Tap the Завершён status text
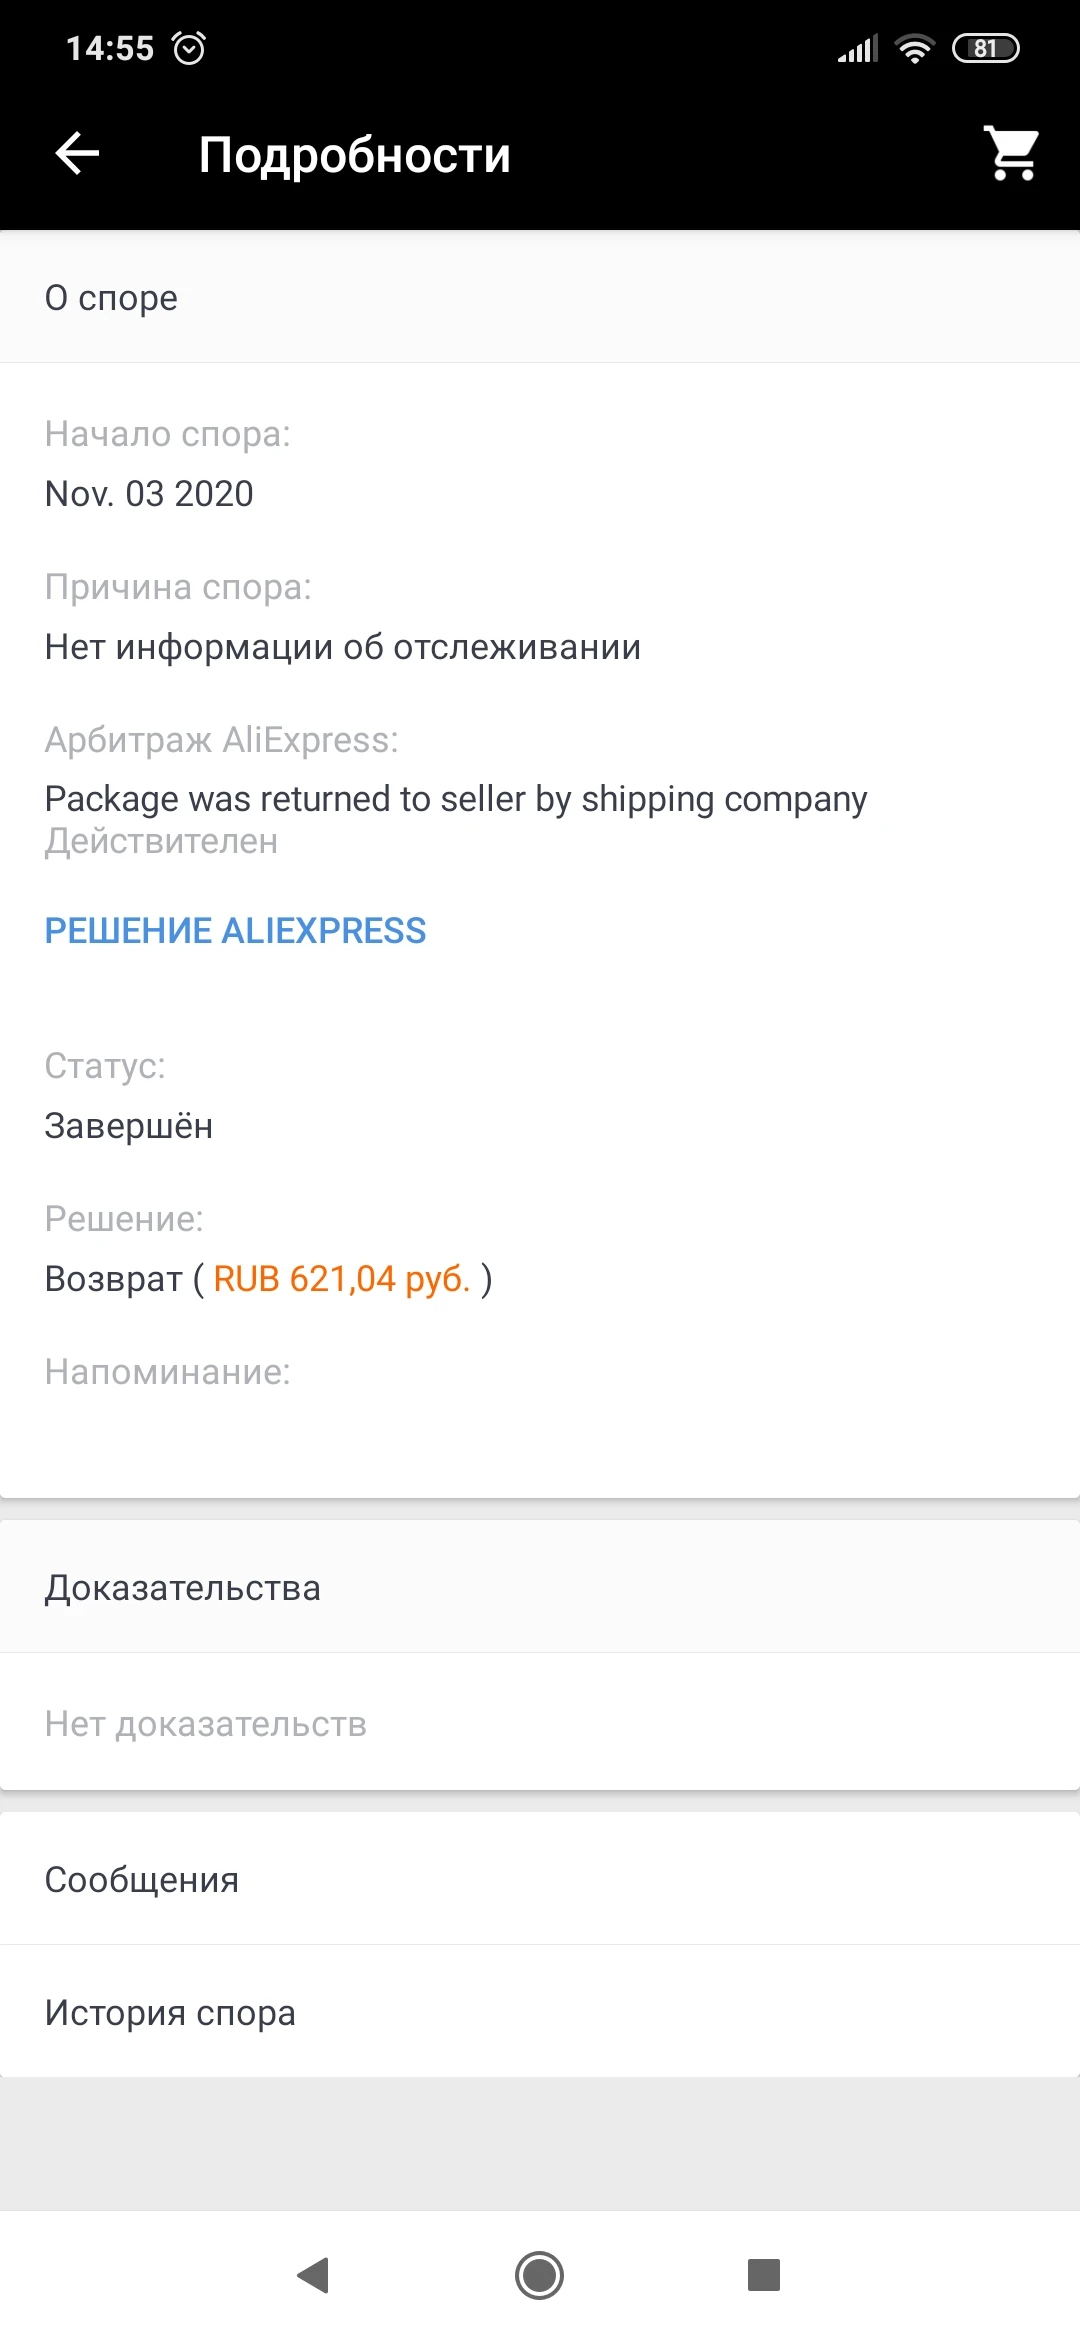1080x2340 pixels. pyautogui.click(x=129, y=1126)
